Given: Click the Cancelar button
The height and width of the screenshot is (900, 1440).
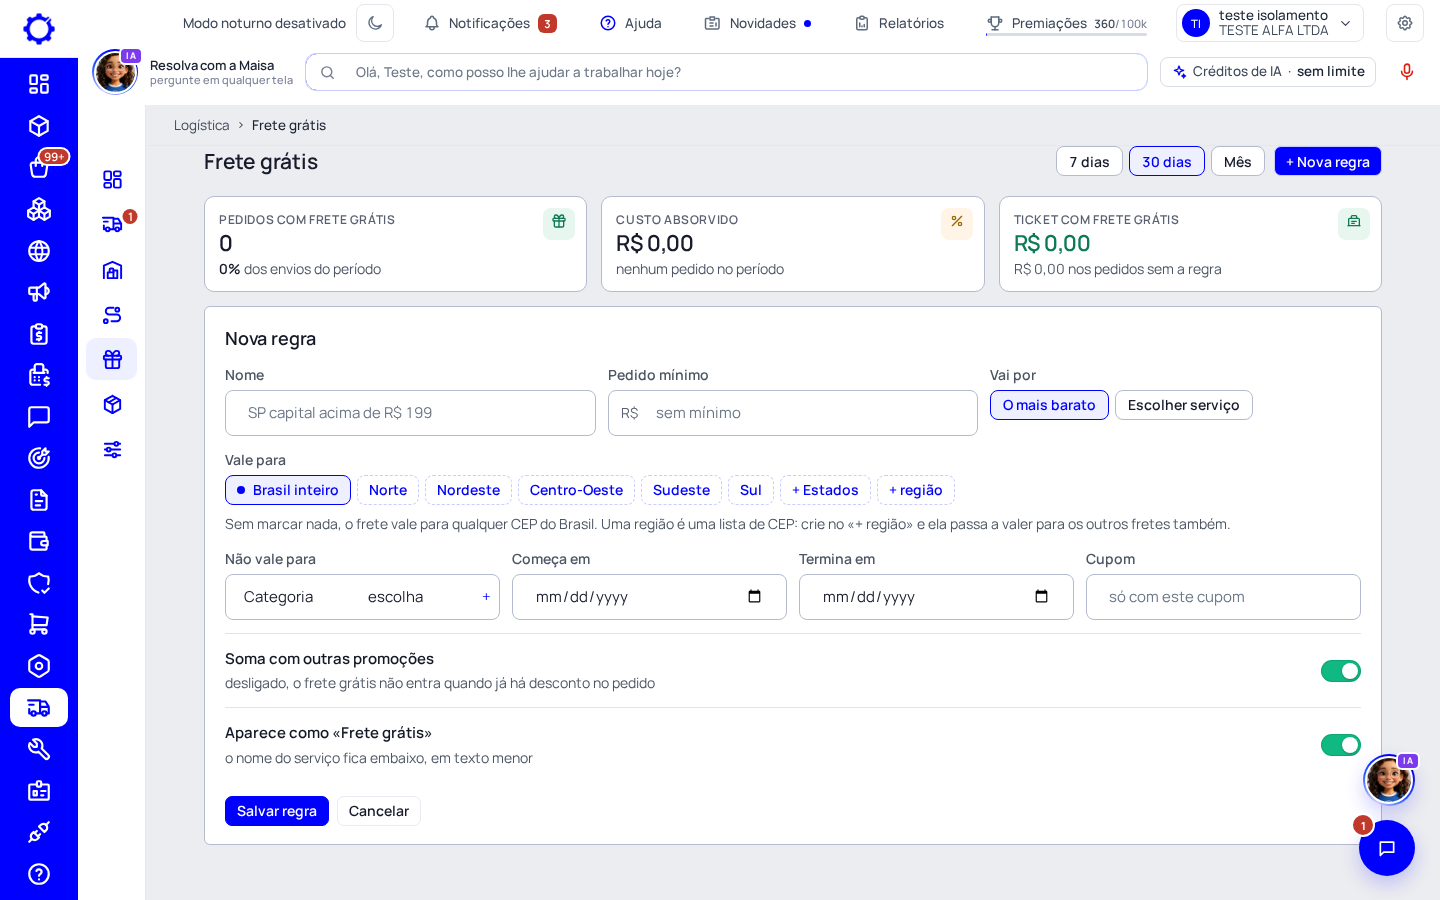Looking at the screenshot, I should (x=379, y=811).
